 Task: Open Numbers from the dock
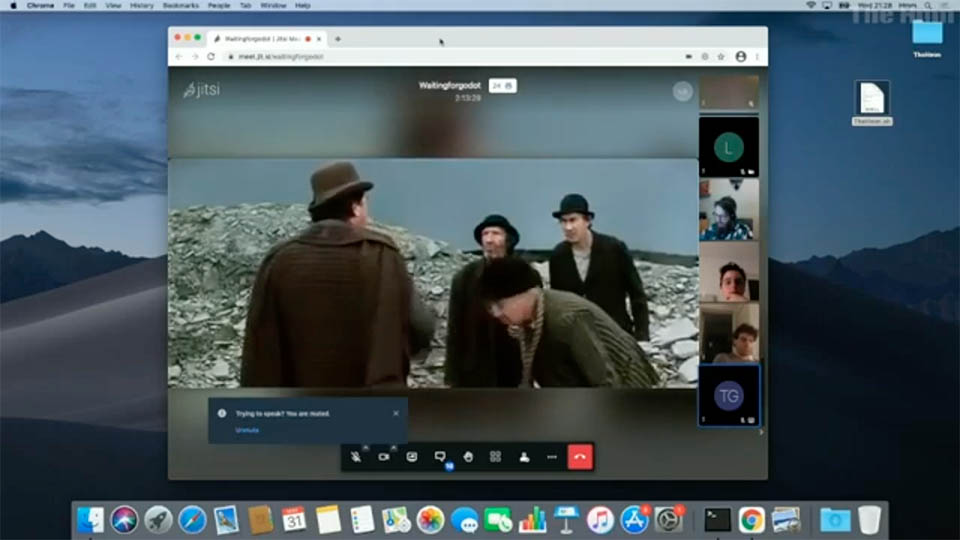(532, 520)
